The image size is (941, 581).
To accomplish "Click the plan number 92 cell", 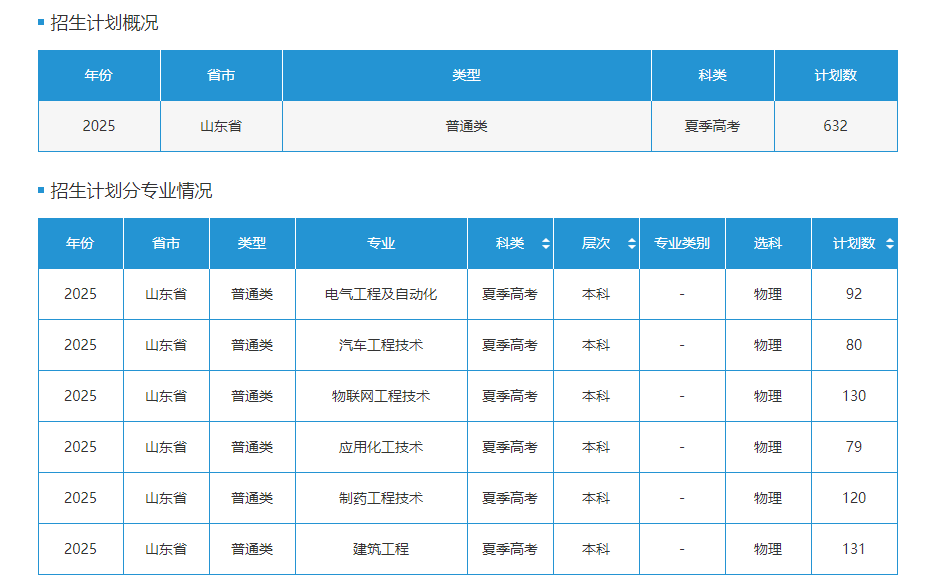I will [854, 295].
